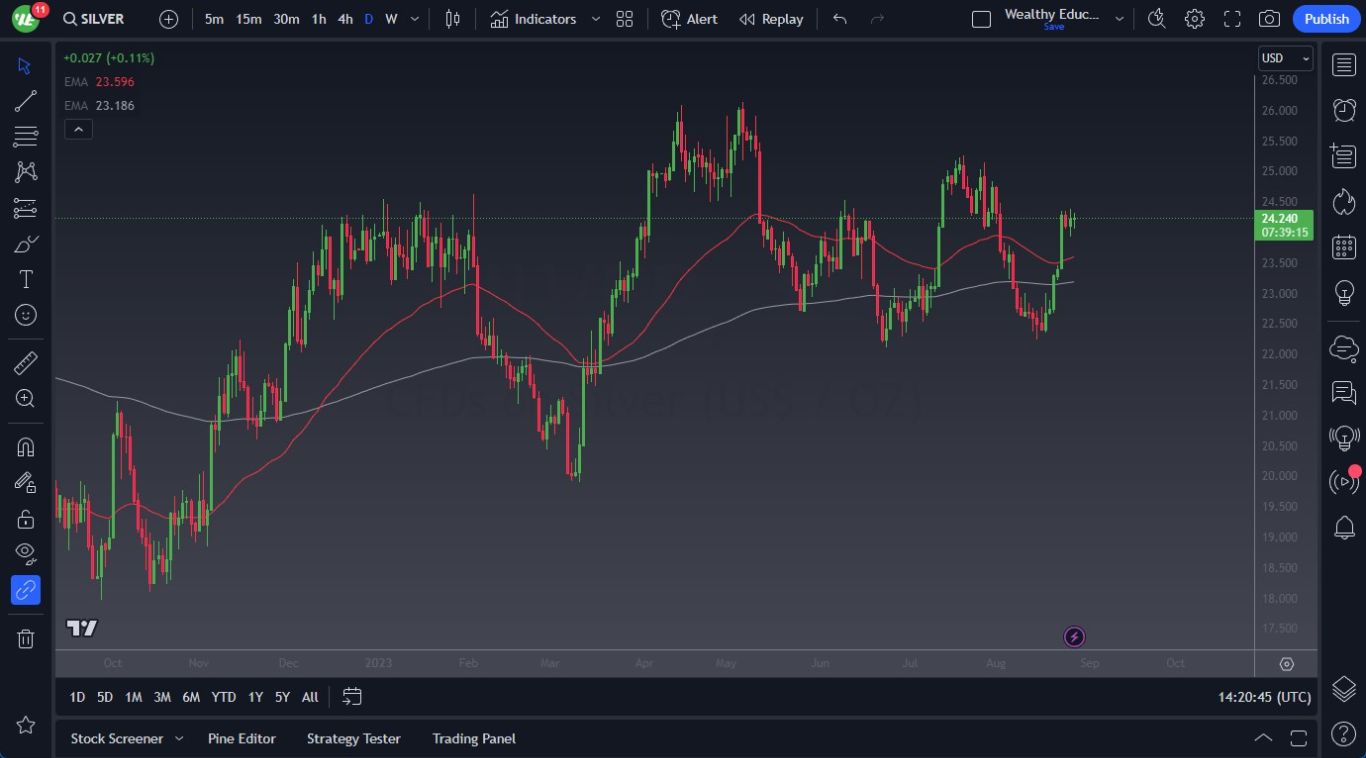Select the trend line drawing tool
This screenshot has width=1366, height=758.
coord(26,101)
